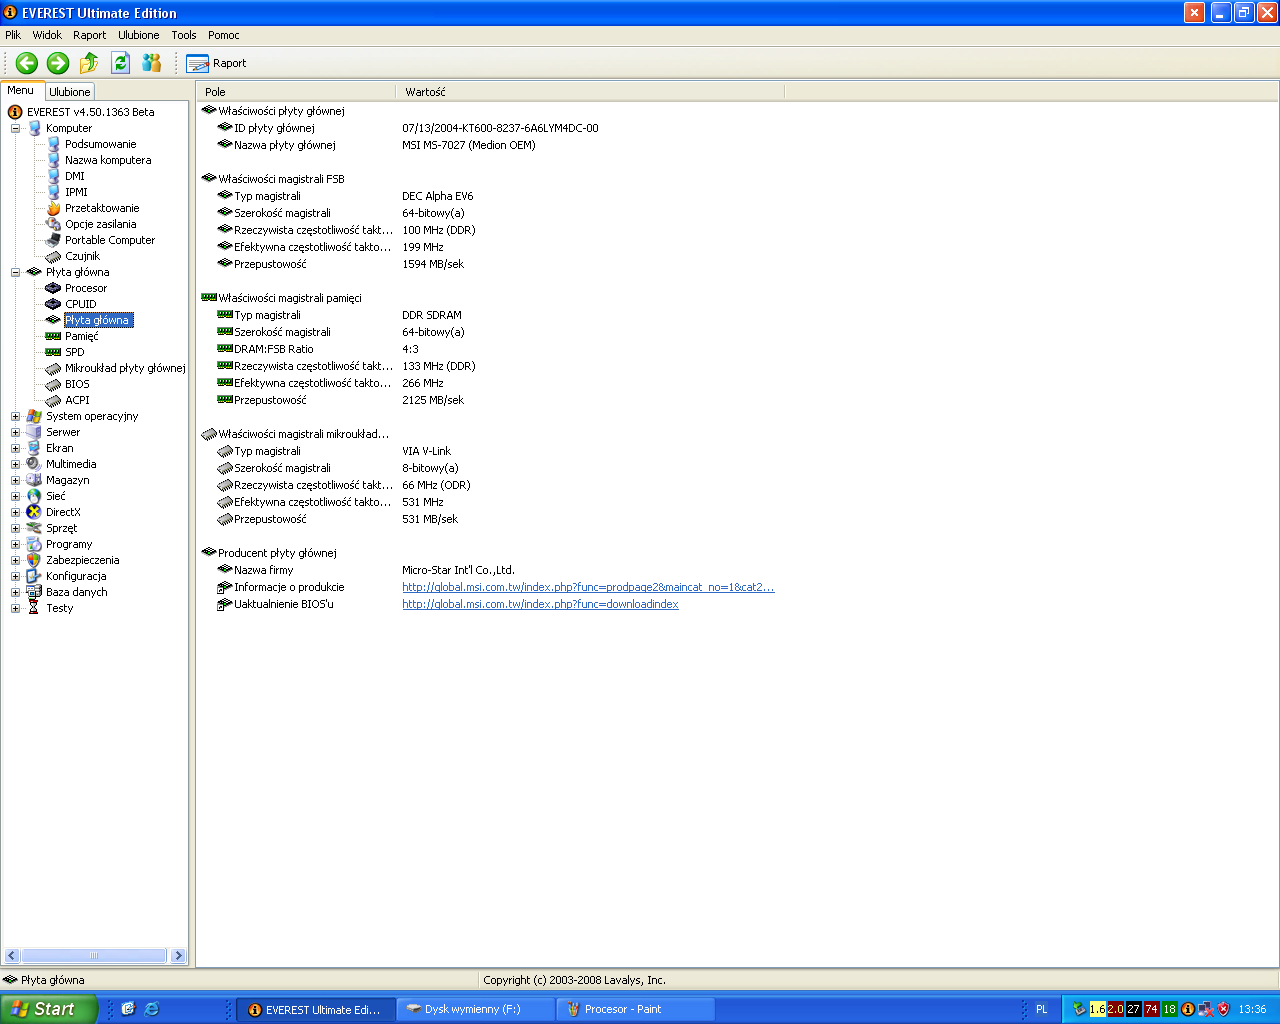The height and width of the screenshot is (1024, 1280).
Task: Open the Raport menu in menu bar
Action: pyautogui.click(x=89, y=35)
